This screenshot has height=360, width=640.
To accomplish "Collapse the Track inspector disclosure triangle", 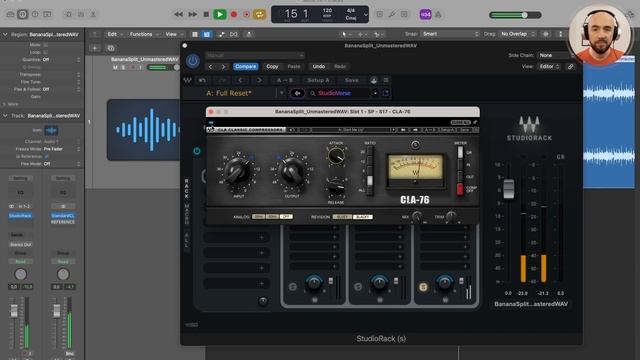I will [x=5, y=116].
